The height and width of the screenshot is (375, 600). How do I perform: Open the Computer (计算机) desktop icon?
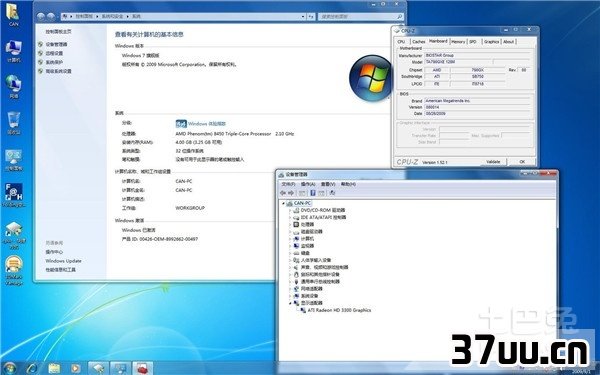click(13, 49)
